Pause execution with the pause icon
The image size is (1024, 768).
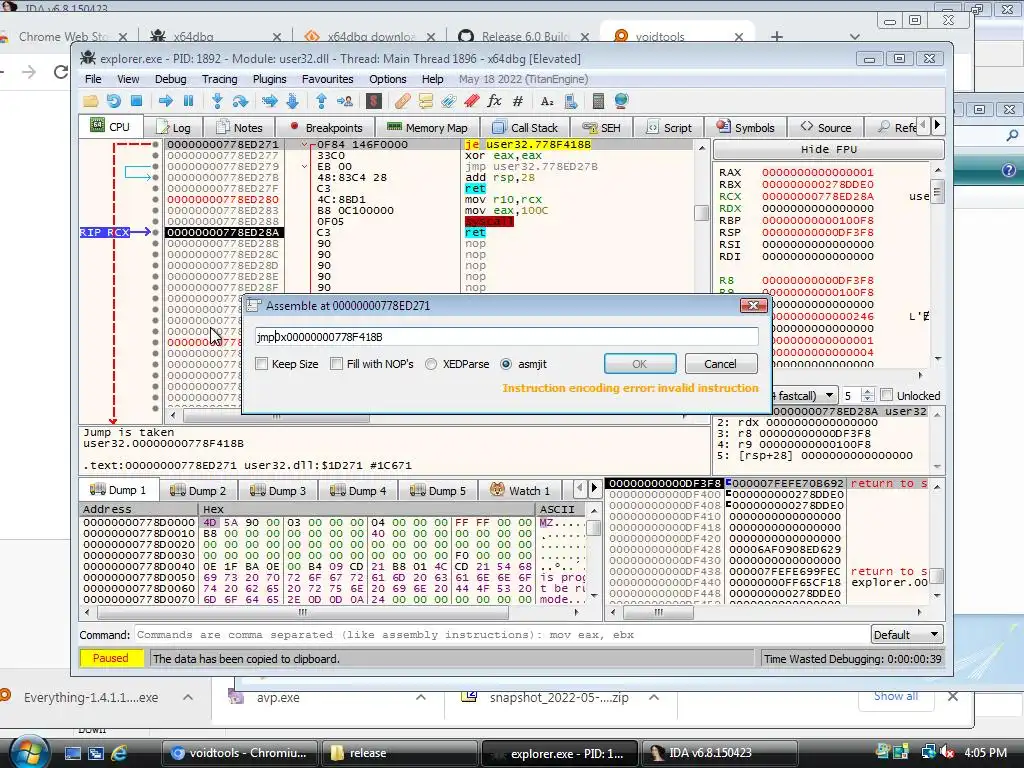[x=189, y=101]
